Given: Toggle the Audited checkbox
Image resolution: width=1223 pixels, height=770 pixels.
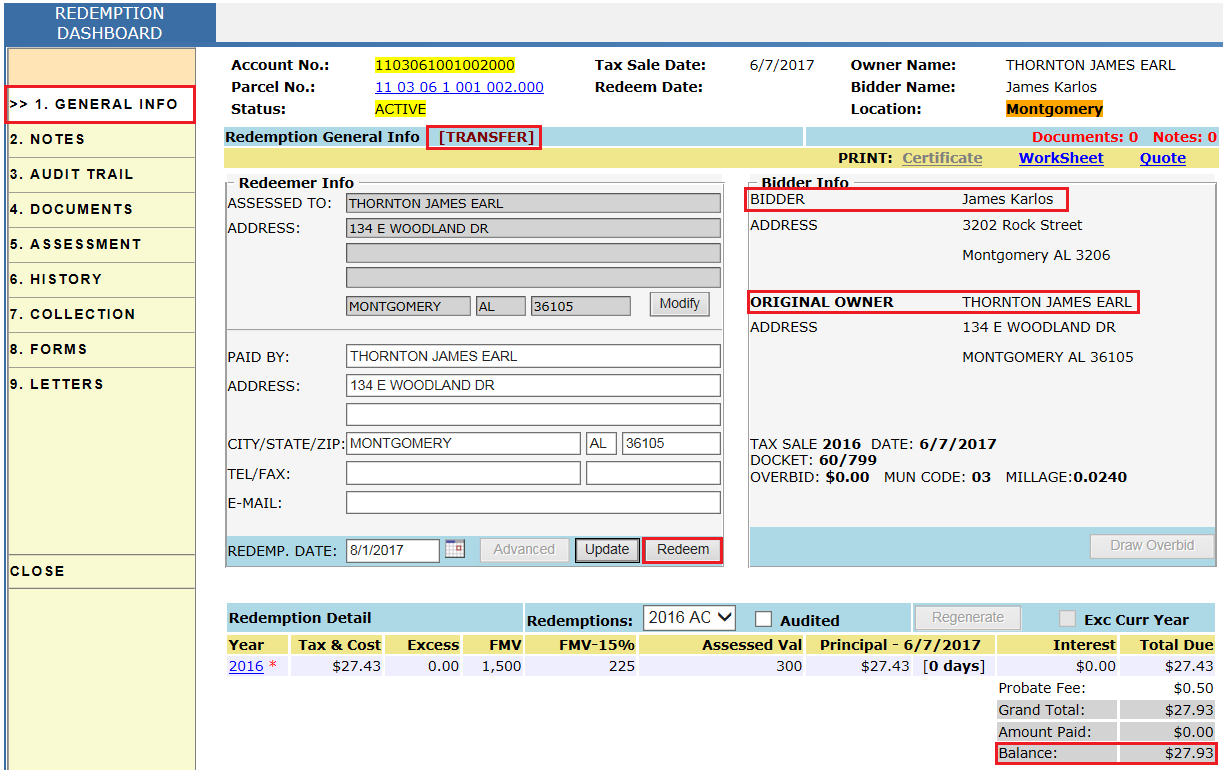Looking at the screenshot, I should pos(764,620).
